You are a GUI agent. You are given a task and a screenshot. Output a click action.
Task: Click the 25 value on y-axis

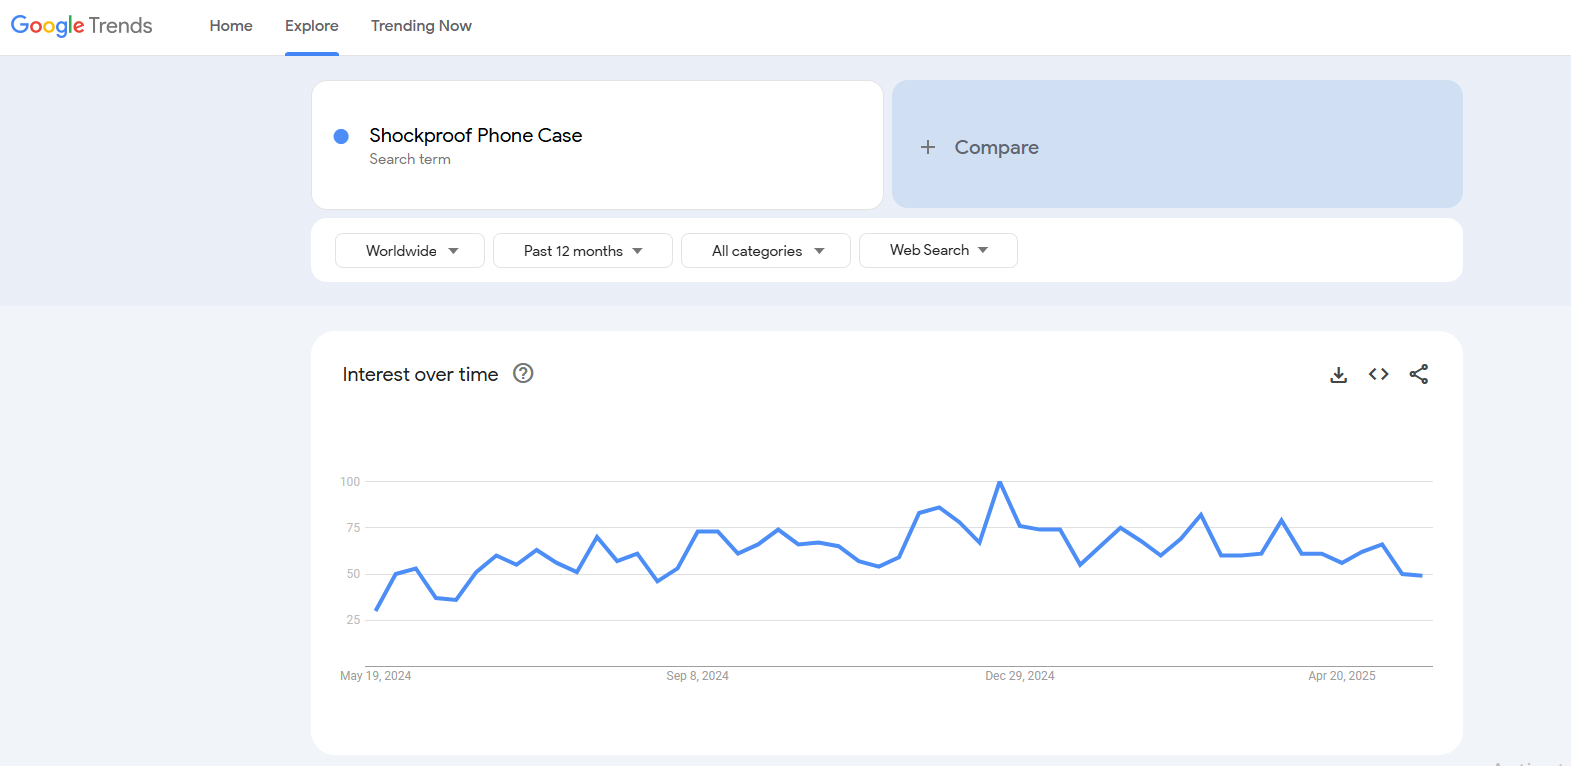pyautogui.click(x=353, y=620)
